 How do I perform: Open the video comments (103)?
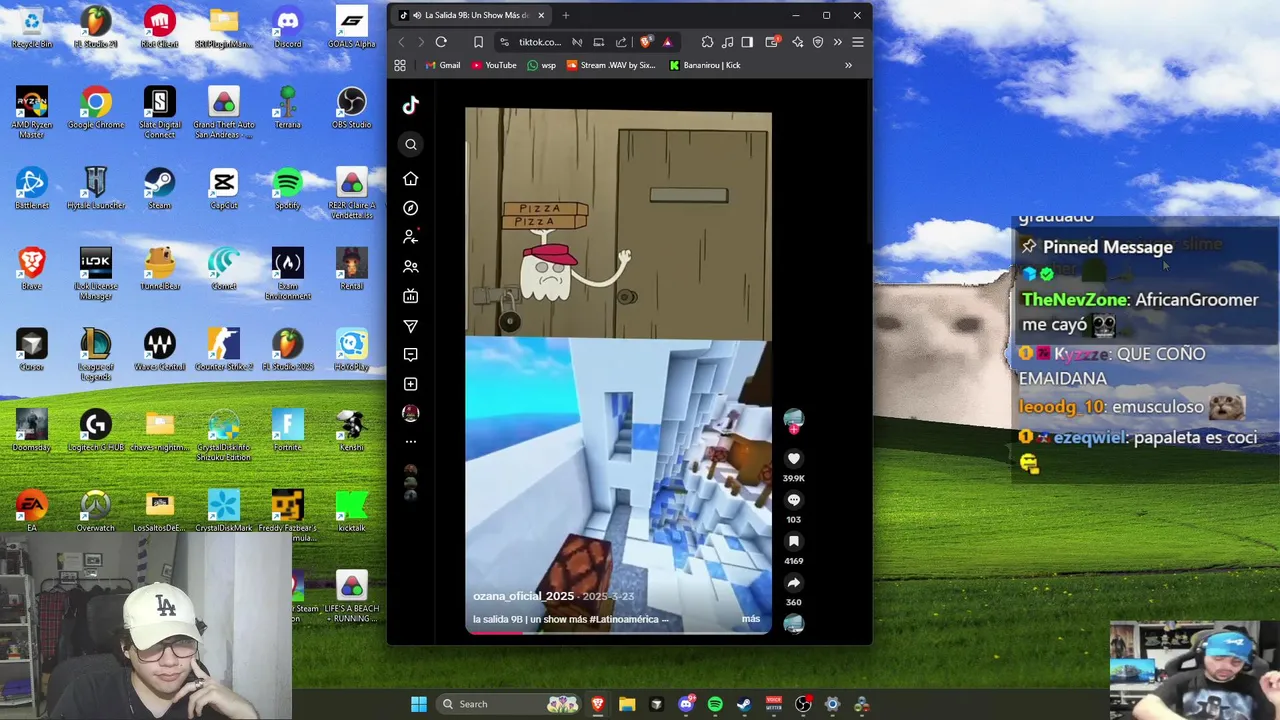tap(794, 500)
